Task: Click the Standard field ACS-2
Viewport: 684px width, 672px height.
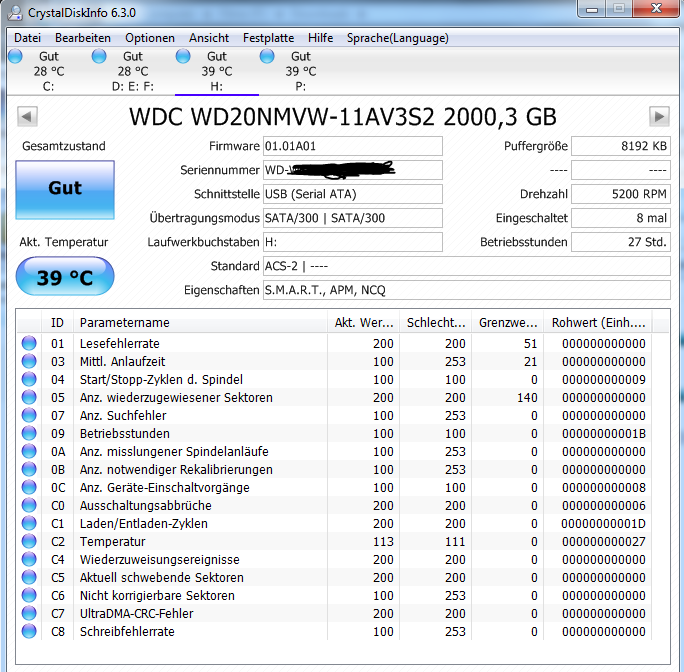Action: 467,266
